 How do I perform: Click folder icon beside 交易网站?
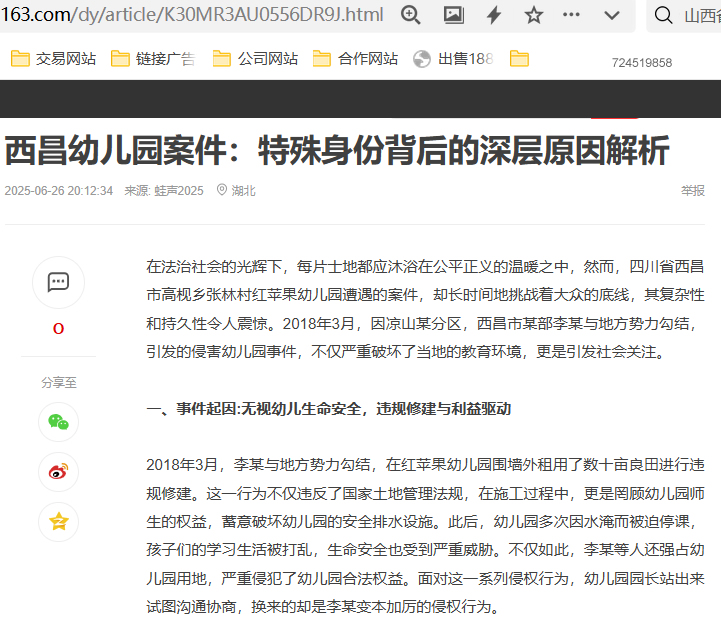coord(20,59)
